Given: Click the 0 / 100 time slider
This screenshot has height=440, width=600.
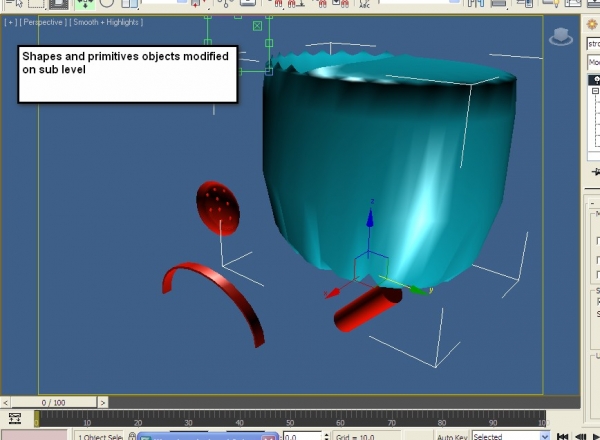Looking at the screenshot, I should [x=54, y=403].
